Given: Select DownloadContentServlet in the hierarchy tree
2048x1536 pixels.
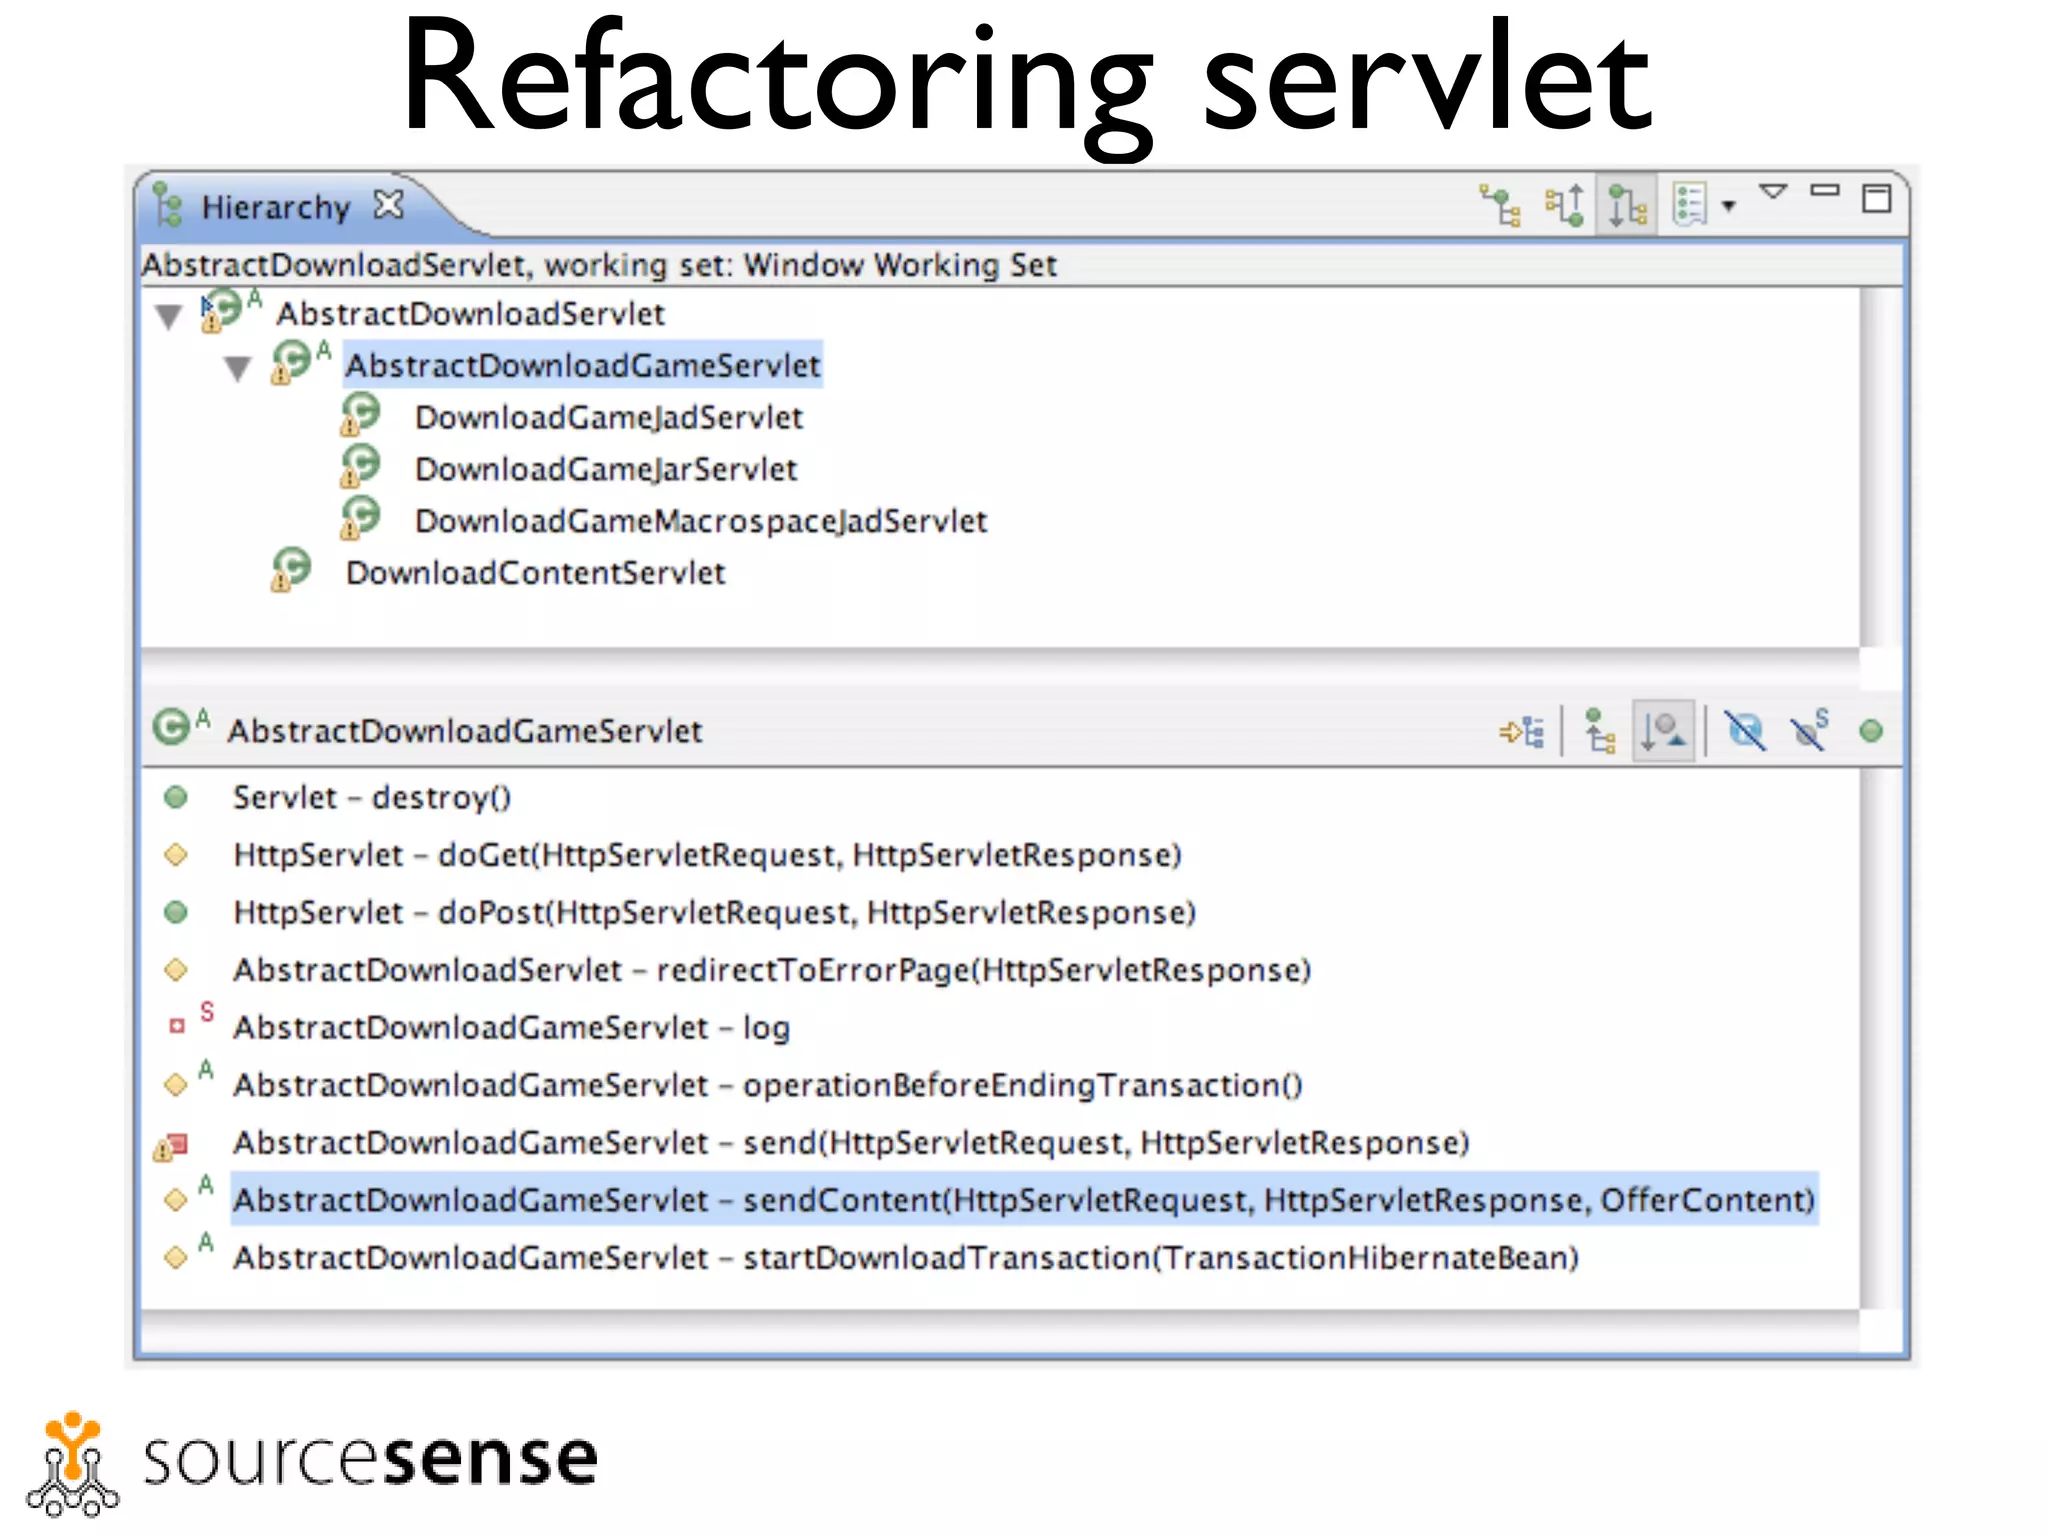Looking at the screenshot, I should point(535,573).
